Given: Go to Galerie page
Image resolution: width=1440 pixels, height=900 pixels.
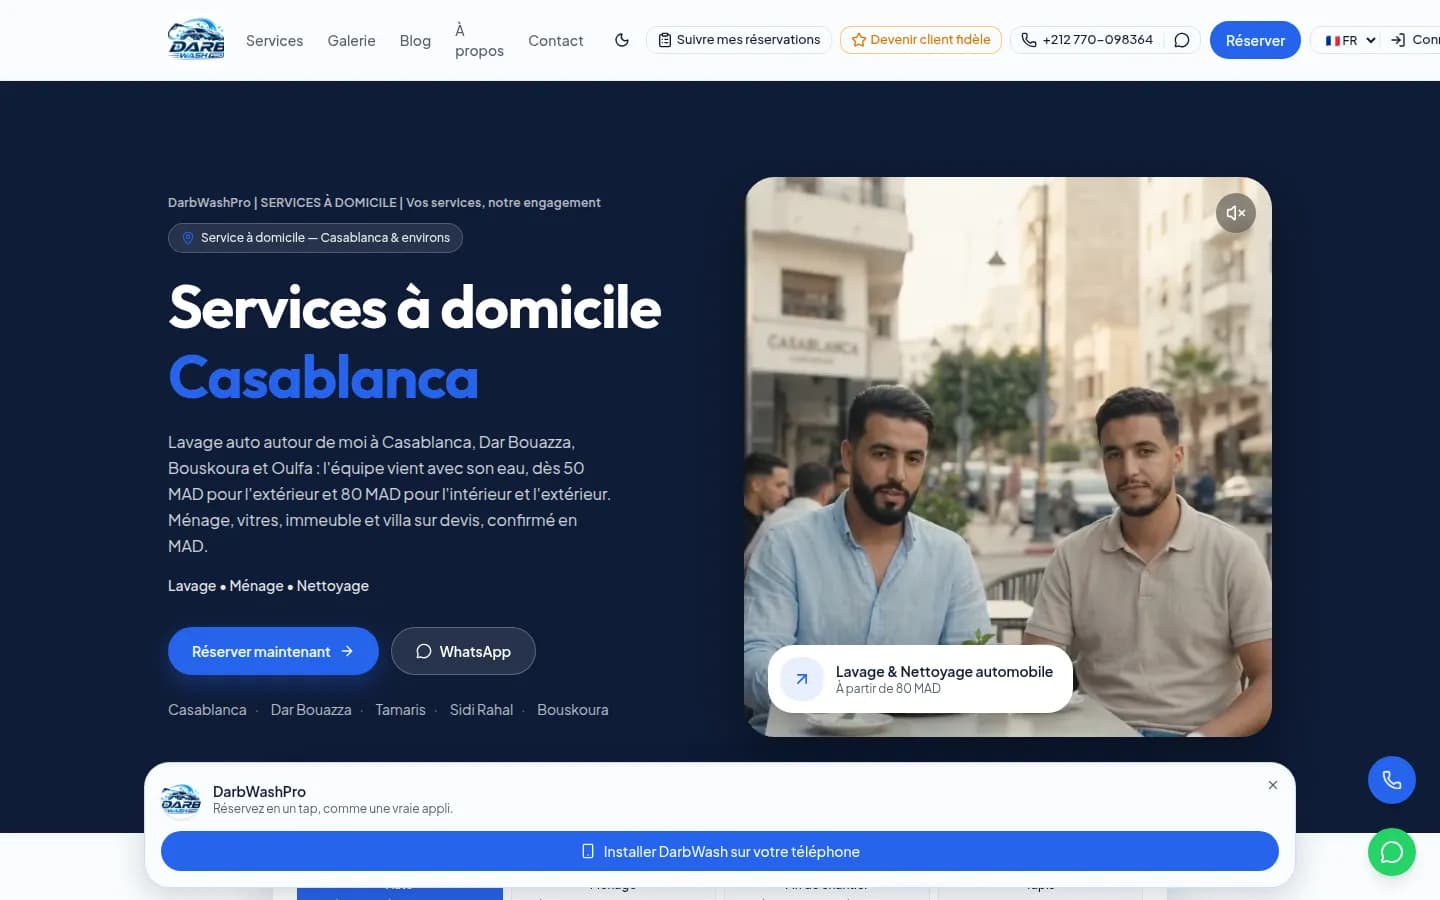Looking at the screenshot, I should [x=351, y=41].
